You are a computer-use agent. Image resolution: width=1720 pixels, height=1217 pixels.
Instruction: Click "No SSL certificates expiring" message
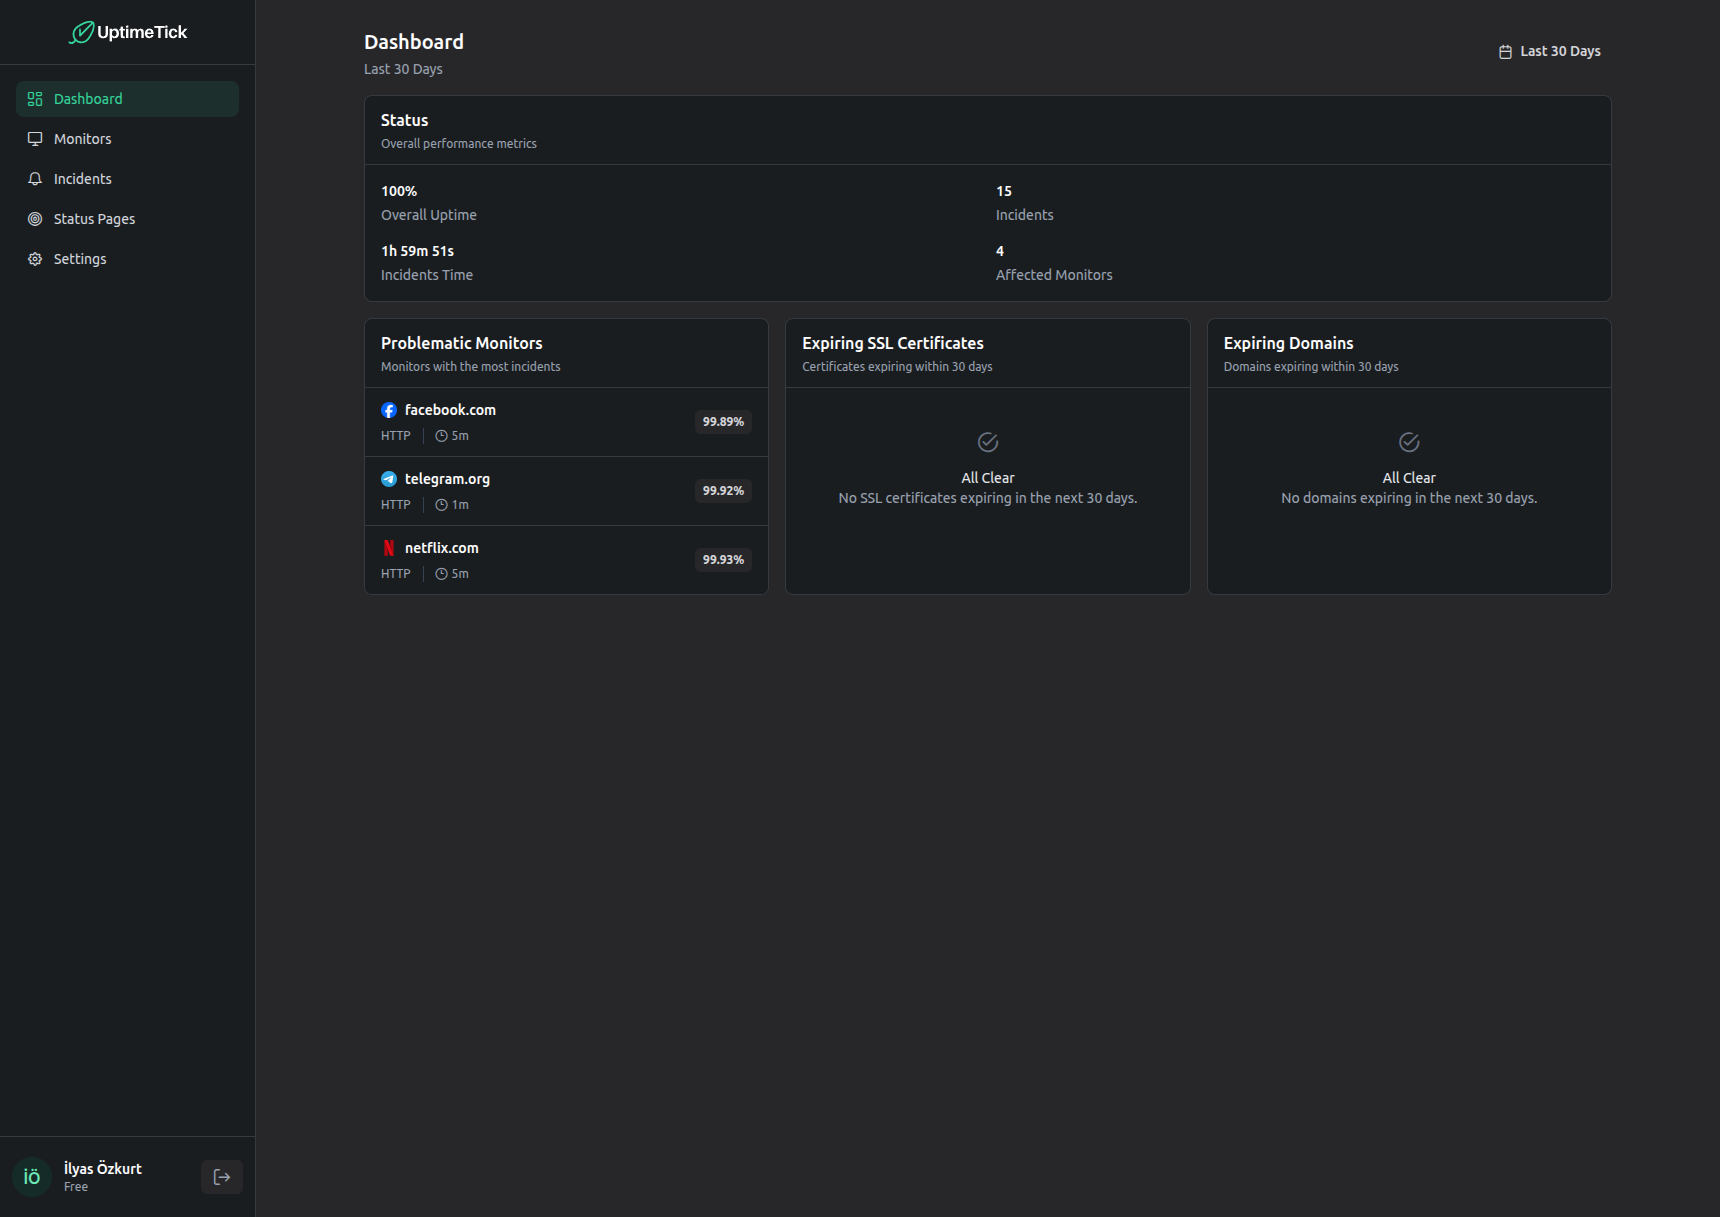(x=988, y=498)
